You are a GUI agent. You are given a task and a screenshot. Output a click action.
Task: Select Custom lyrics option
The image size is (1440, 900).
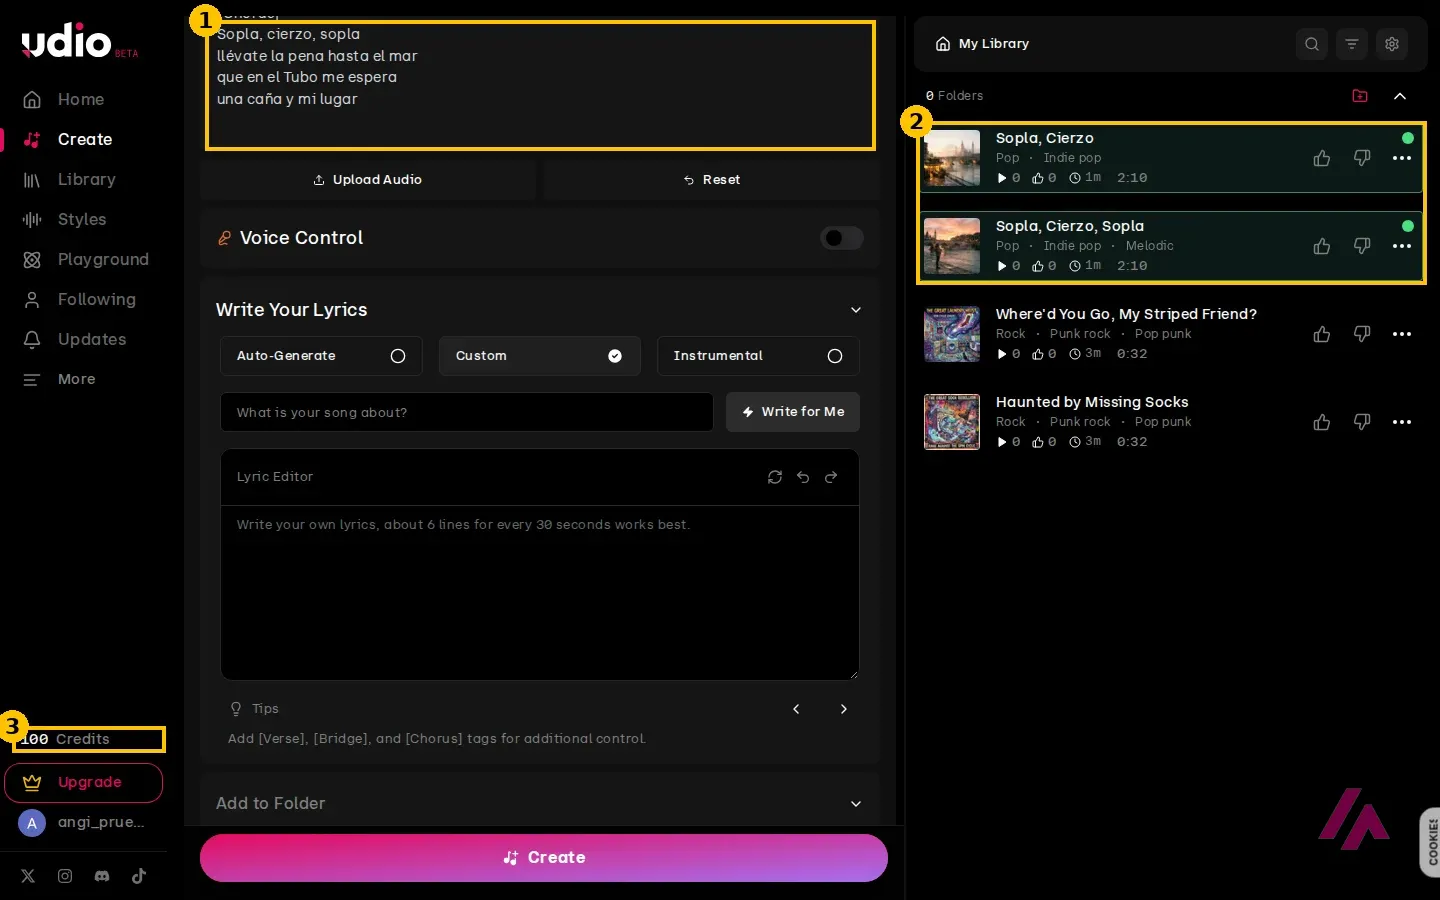click(539, 356)
